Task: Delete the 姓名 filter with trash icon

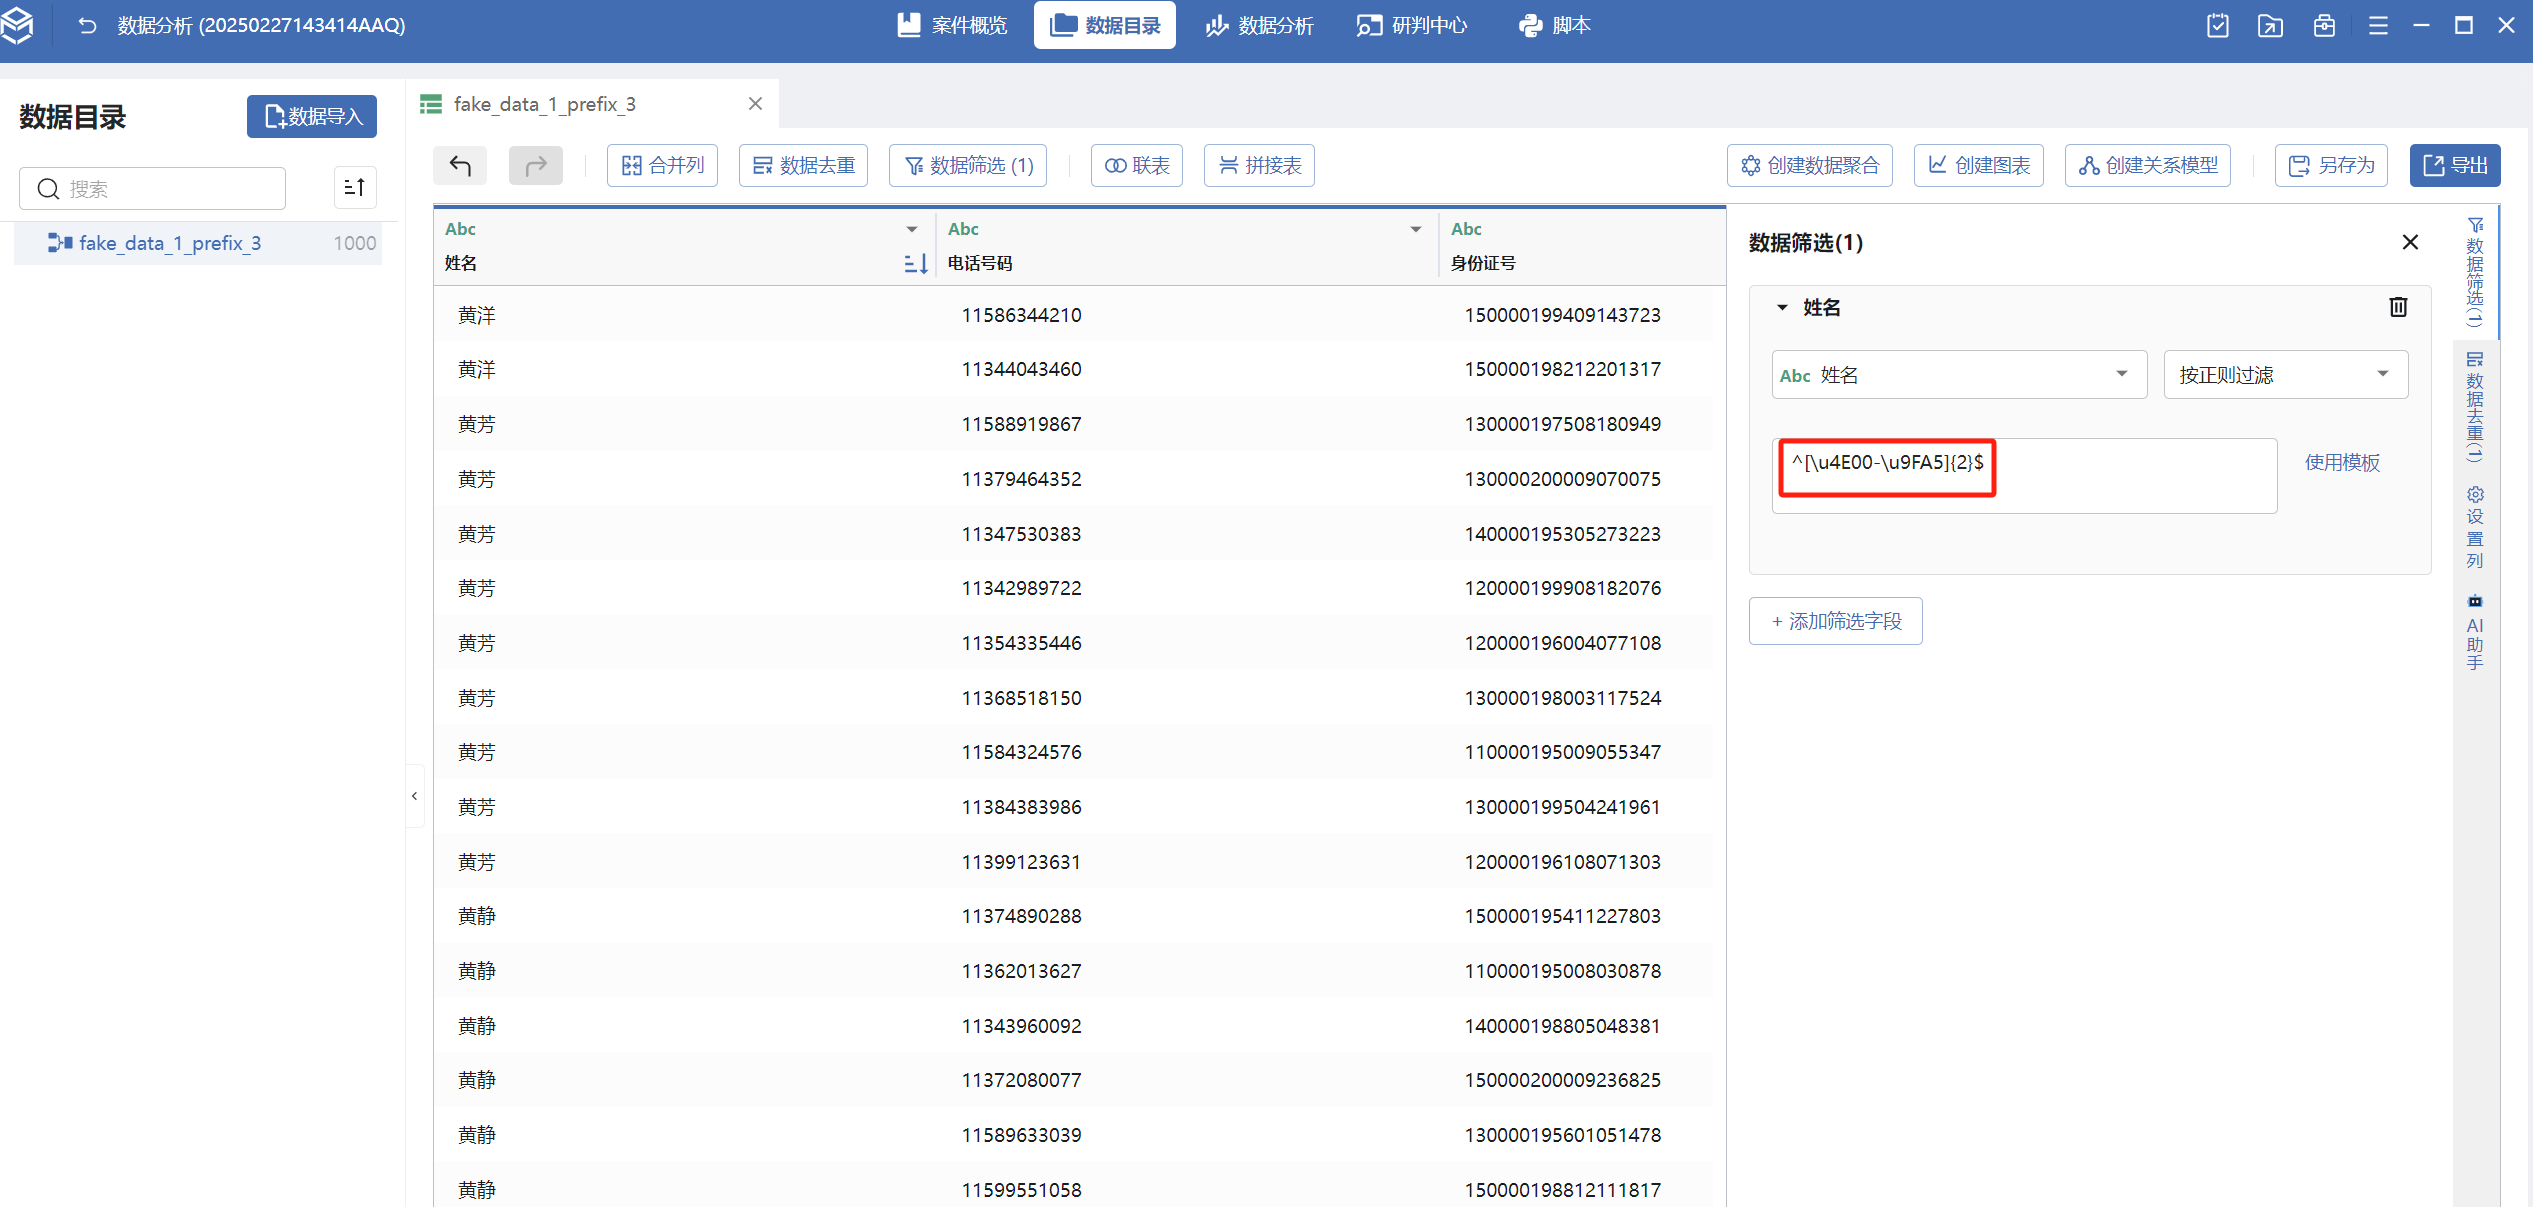Action: tap(2398, 307)
